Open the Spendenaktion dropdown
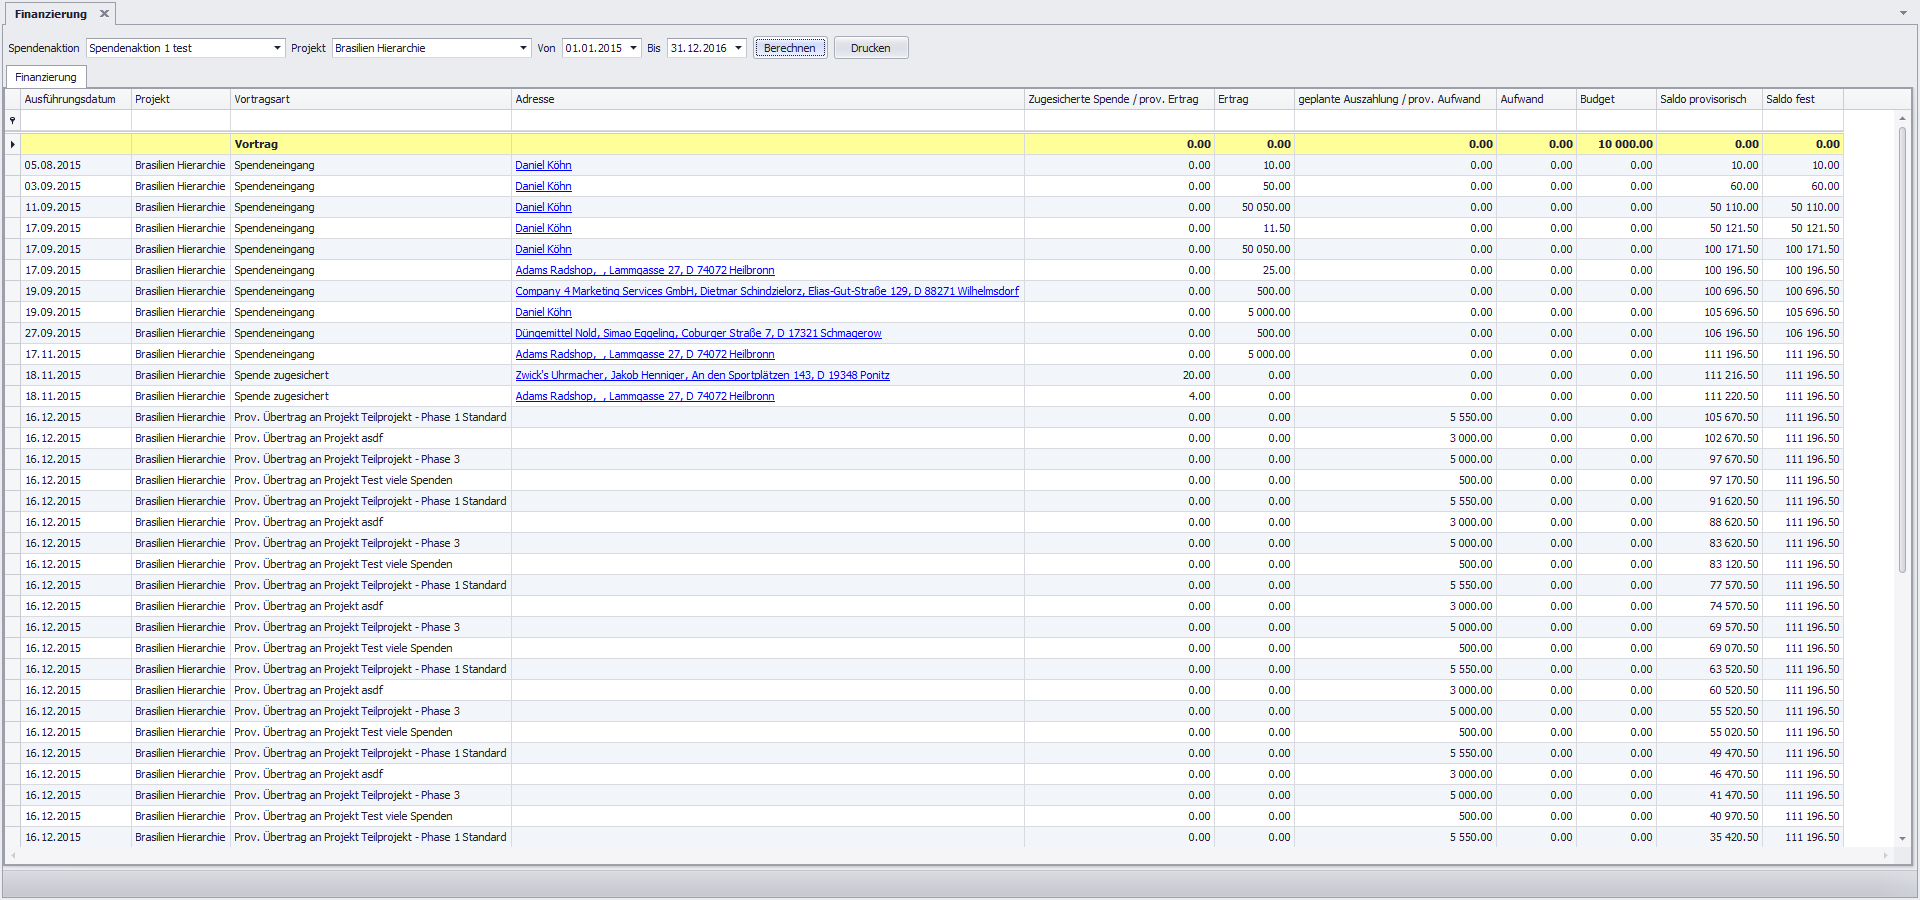Viewport: 1920px width, 900px height. tap(277, 48)
